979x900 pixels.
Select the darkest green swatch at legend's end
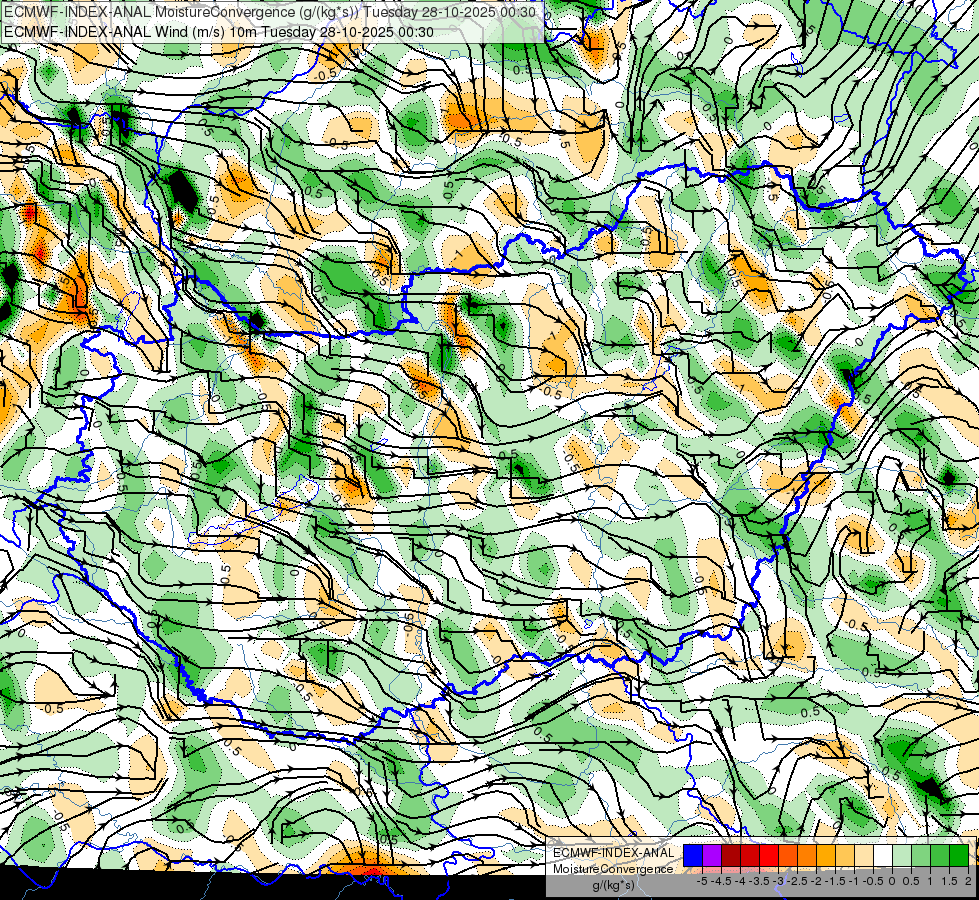tap(959, 856)
